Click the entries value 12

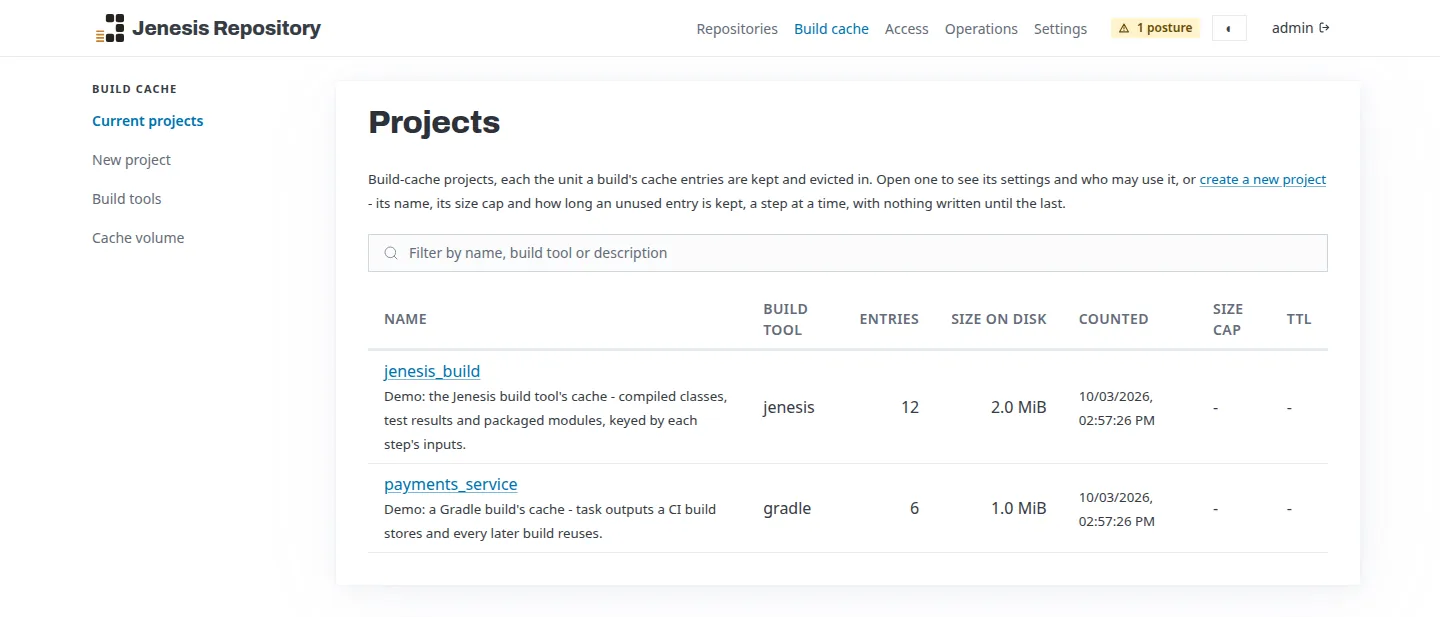click(910, 407)
